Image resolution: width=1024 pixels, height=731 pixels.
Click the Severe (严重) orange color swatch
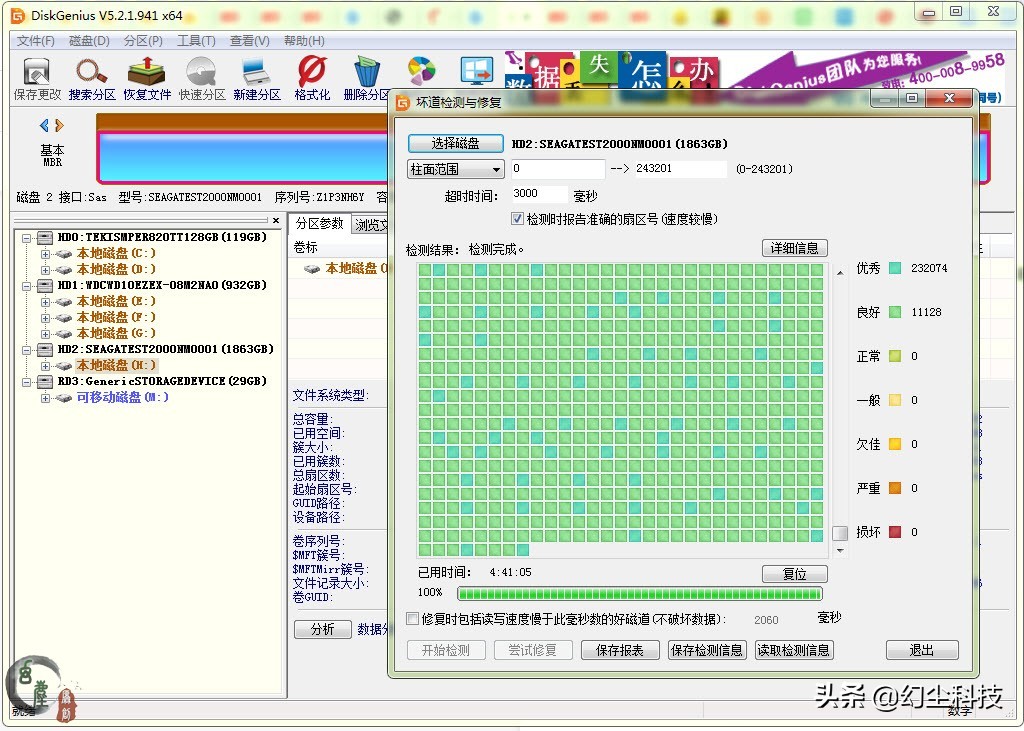(x=895, y=488)
